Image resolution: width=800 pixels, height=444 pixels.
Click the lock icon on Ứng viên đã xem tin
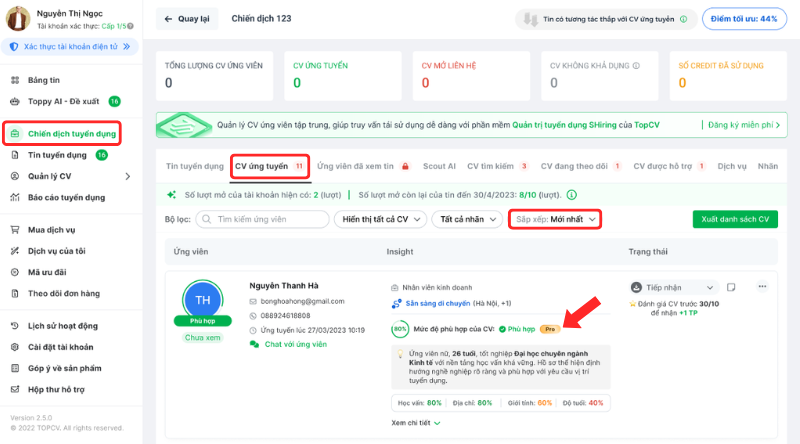[405, 166]
